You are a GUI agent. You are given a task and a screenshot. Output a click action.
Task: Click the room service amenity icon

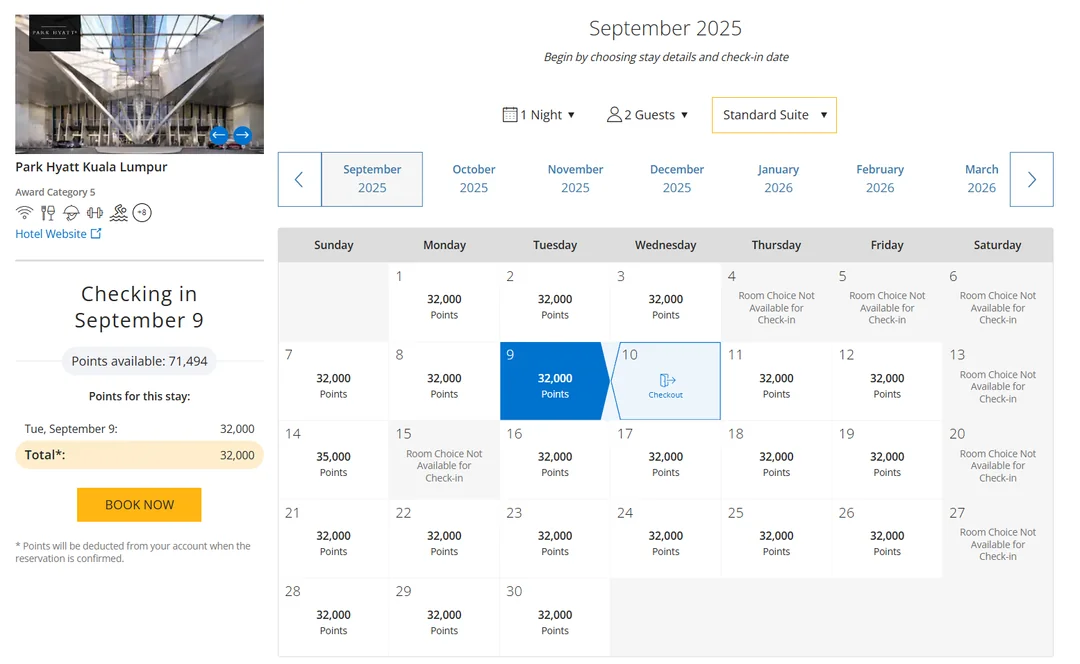[71, 212]
